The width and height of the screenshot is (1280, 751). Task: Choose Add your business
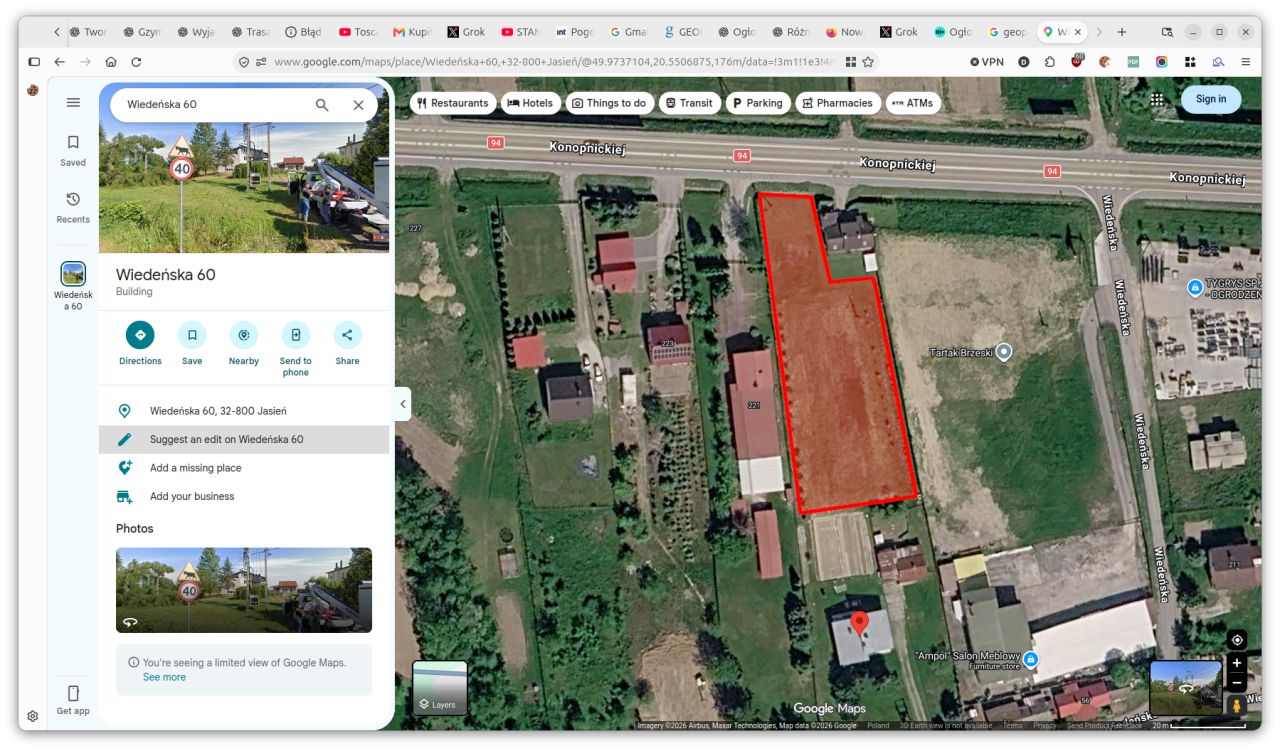pos(244,496)
